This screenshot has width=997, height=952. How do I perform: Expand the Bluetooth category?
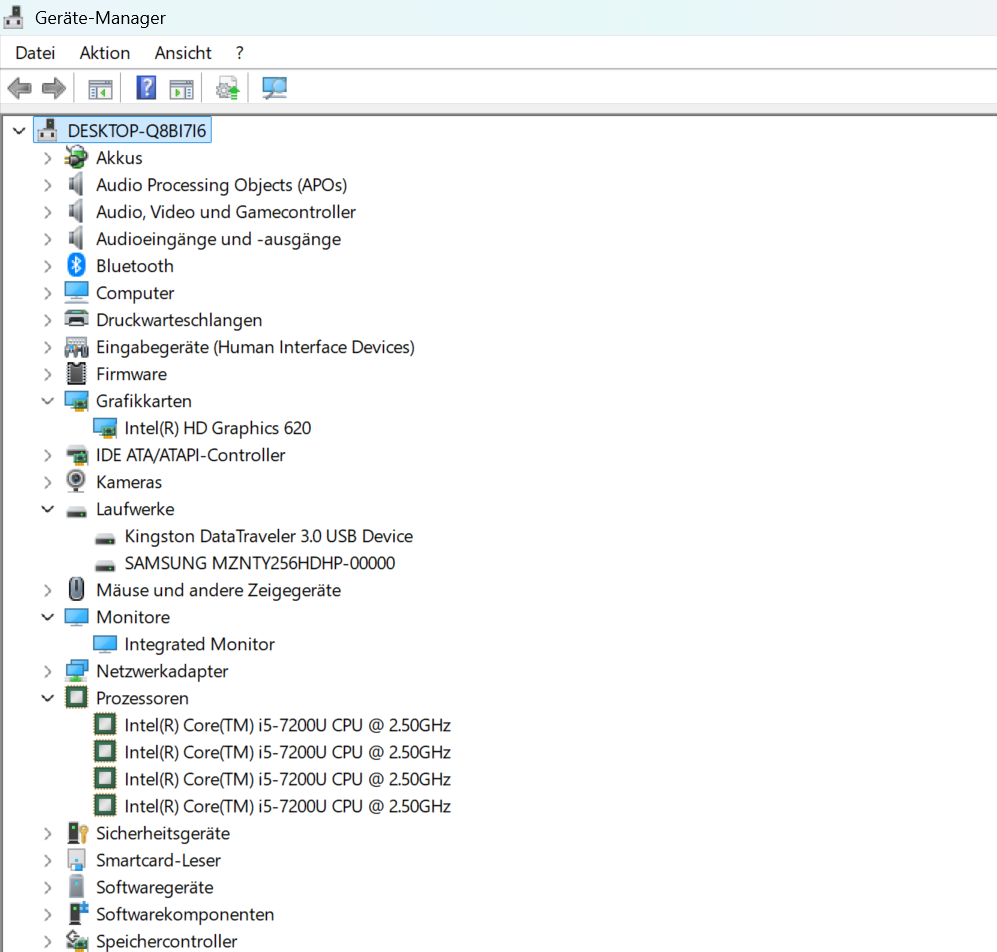coord(48,266)
